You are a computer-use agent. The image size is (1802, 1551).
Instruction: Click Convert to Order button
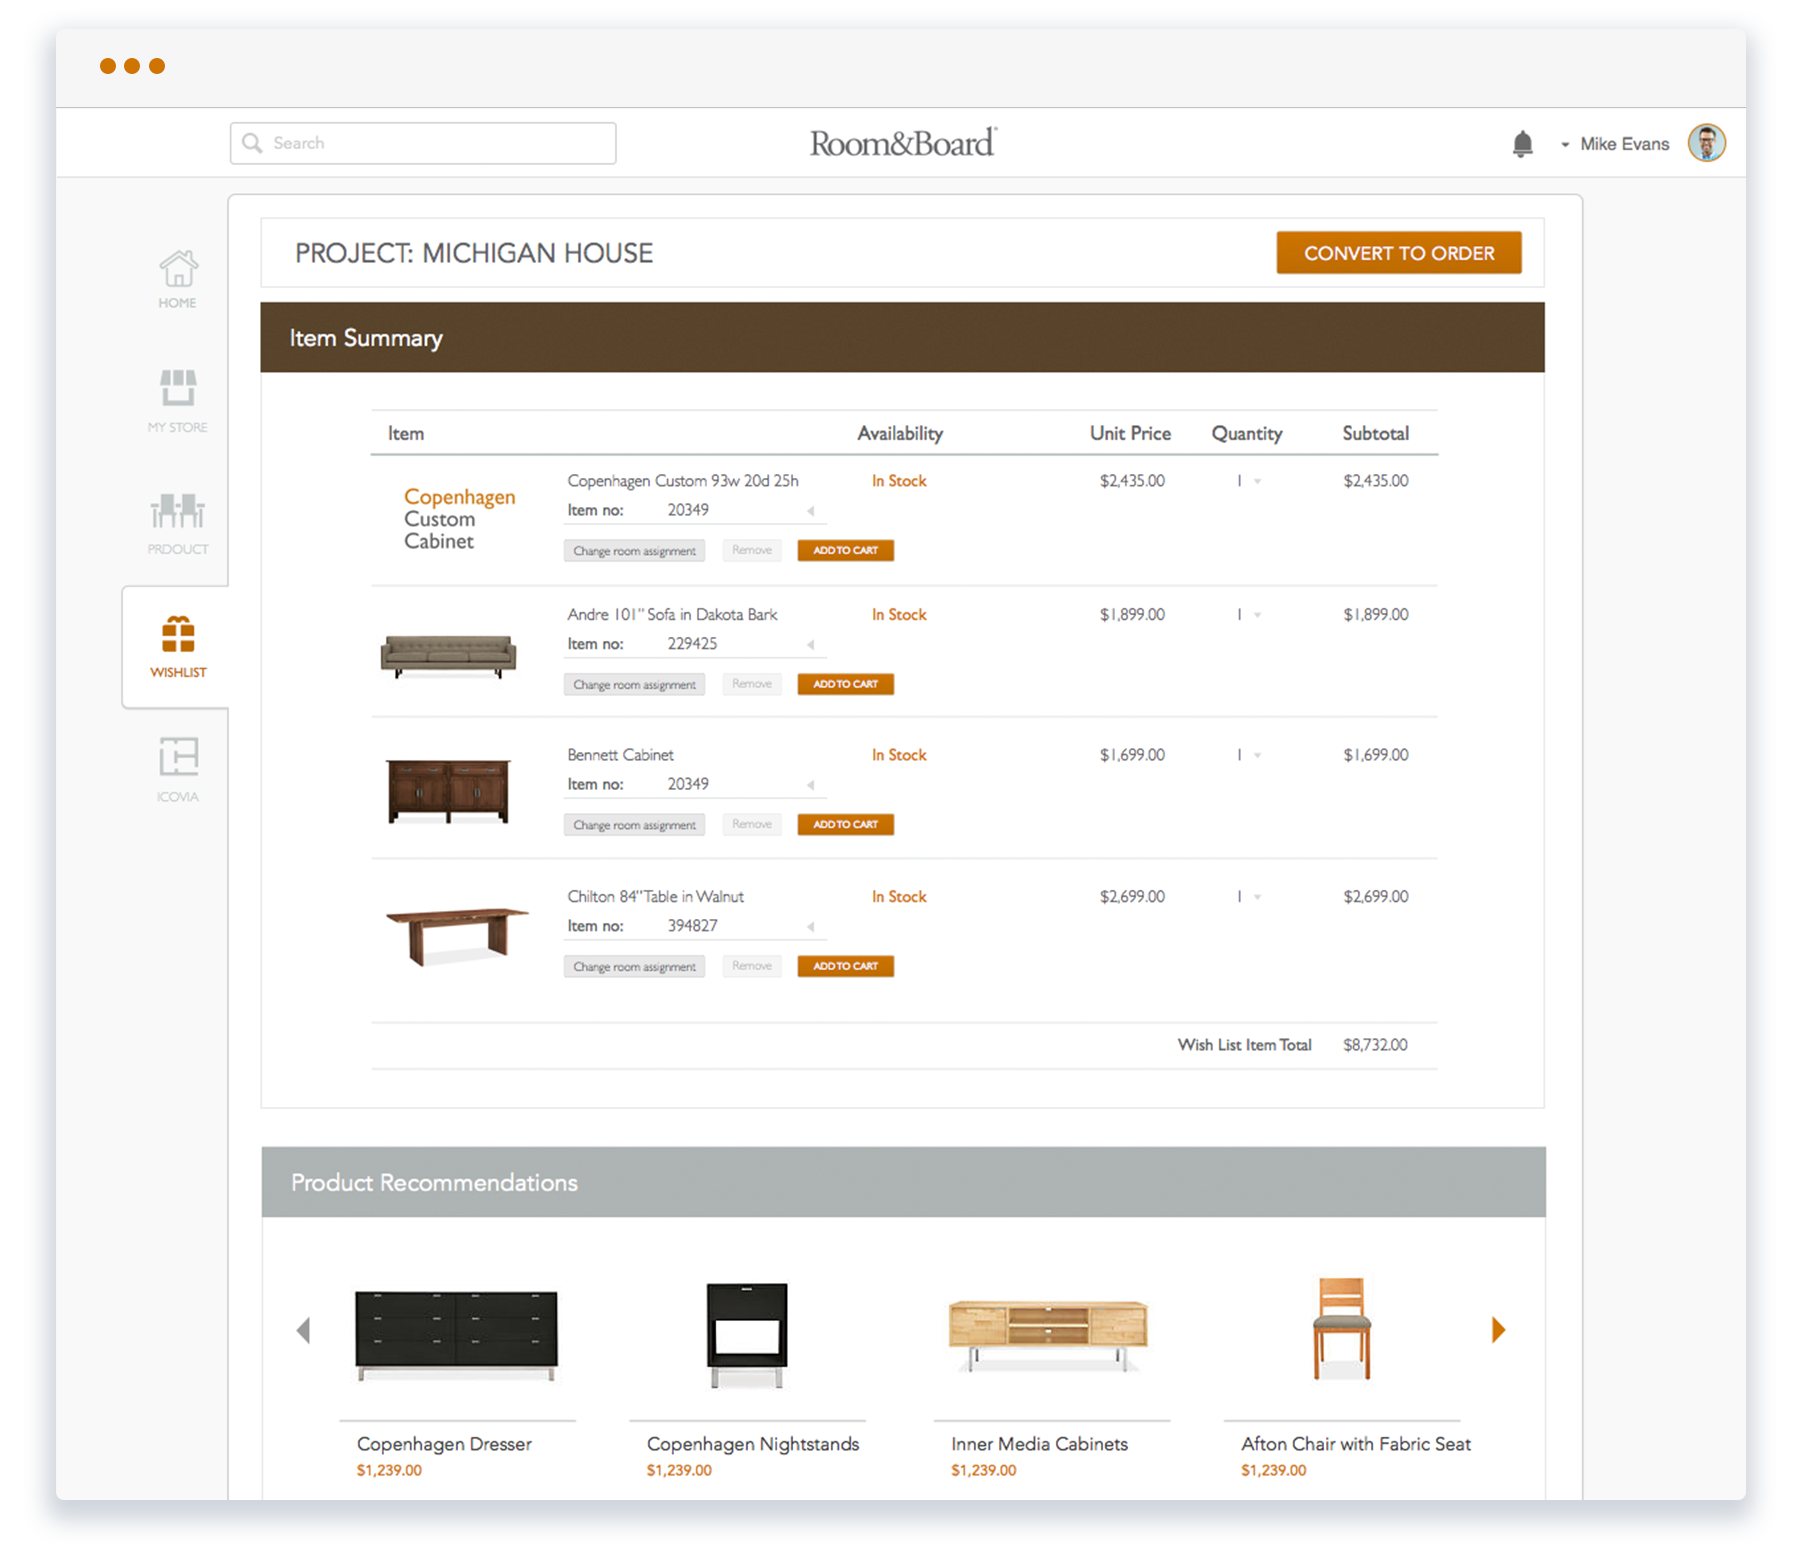[1399, 253]
